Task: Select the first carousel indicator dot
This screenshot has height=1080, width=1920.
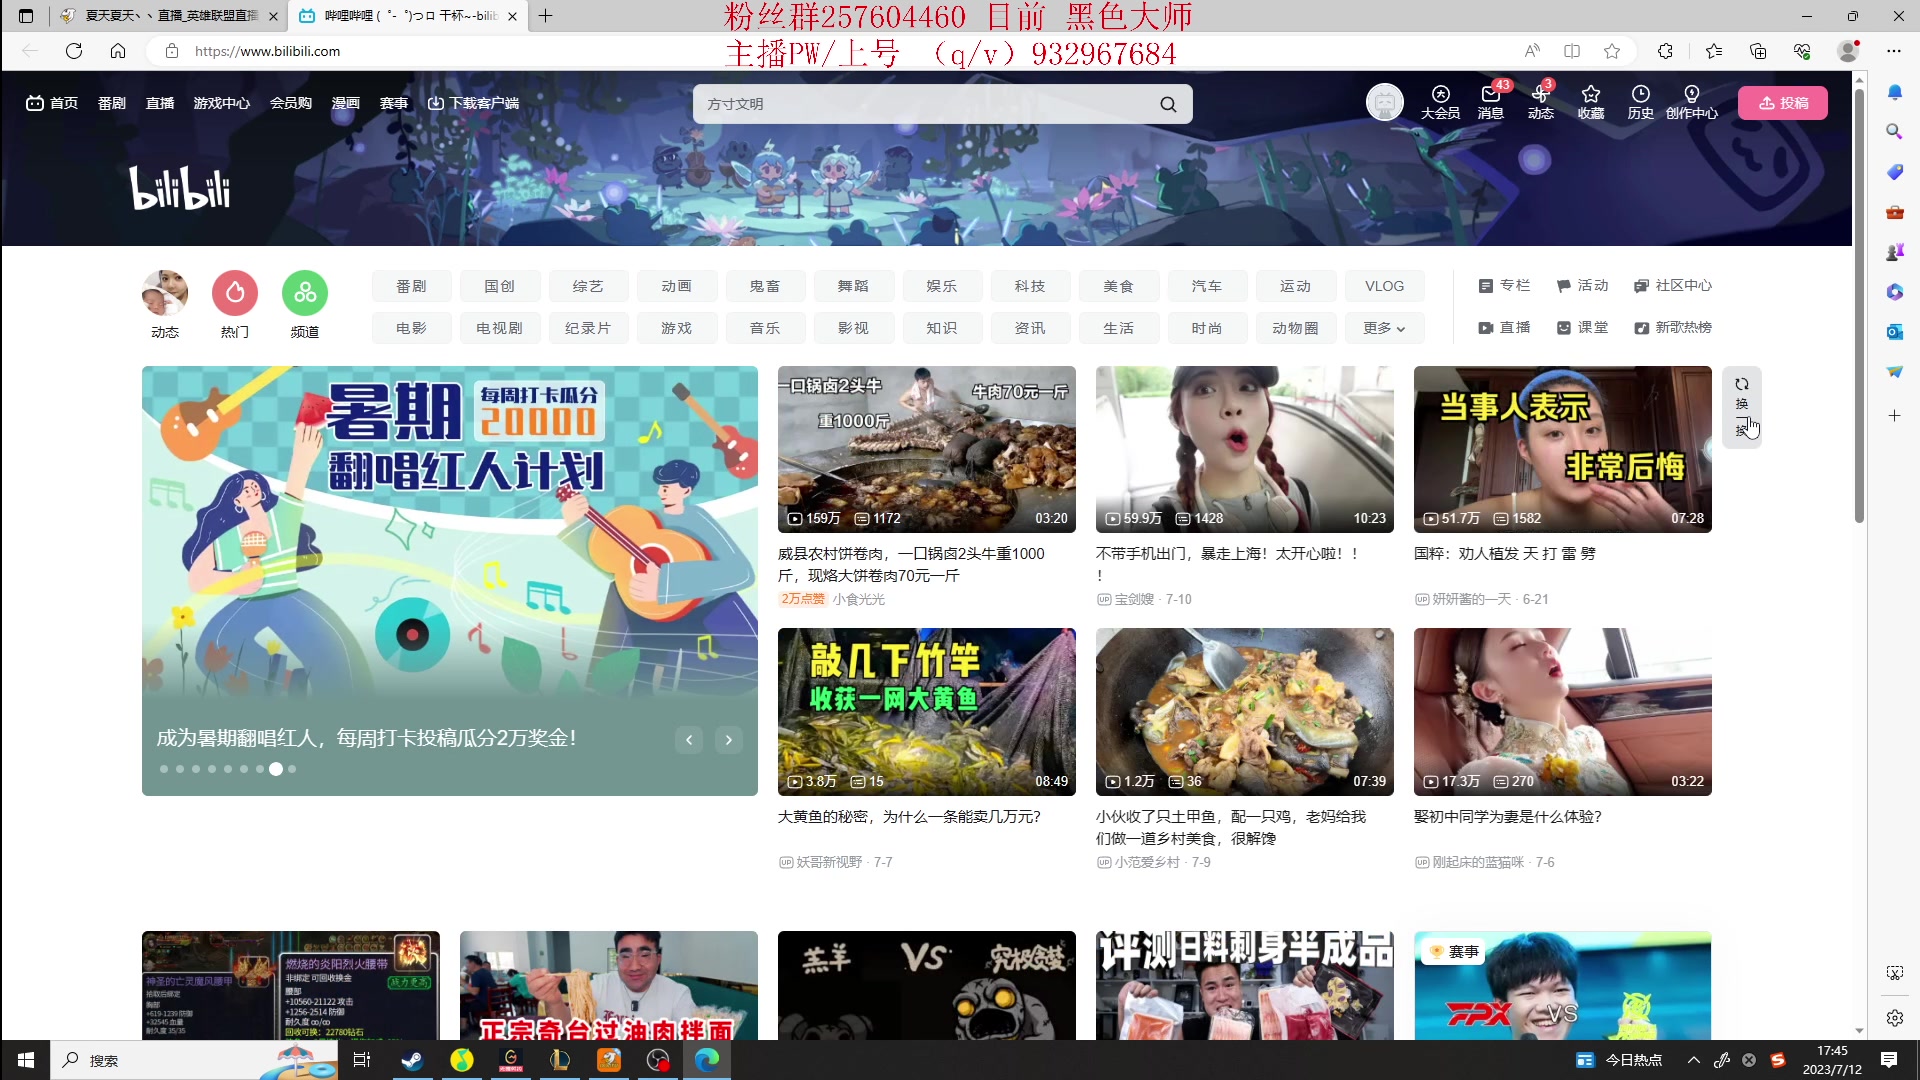Action: [164, 769]
